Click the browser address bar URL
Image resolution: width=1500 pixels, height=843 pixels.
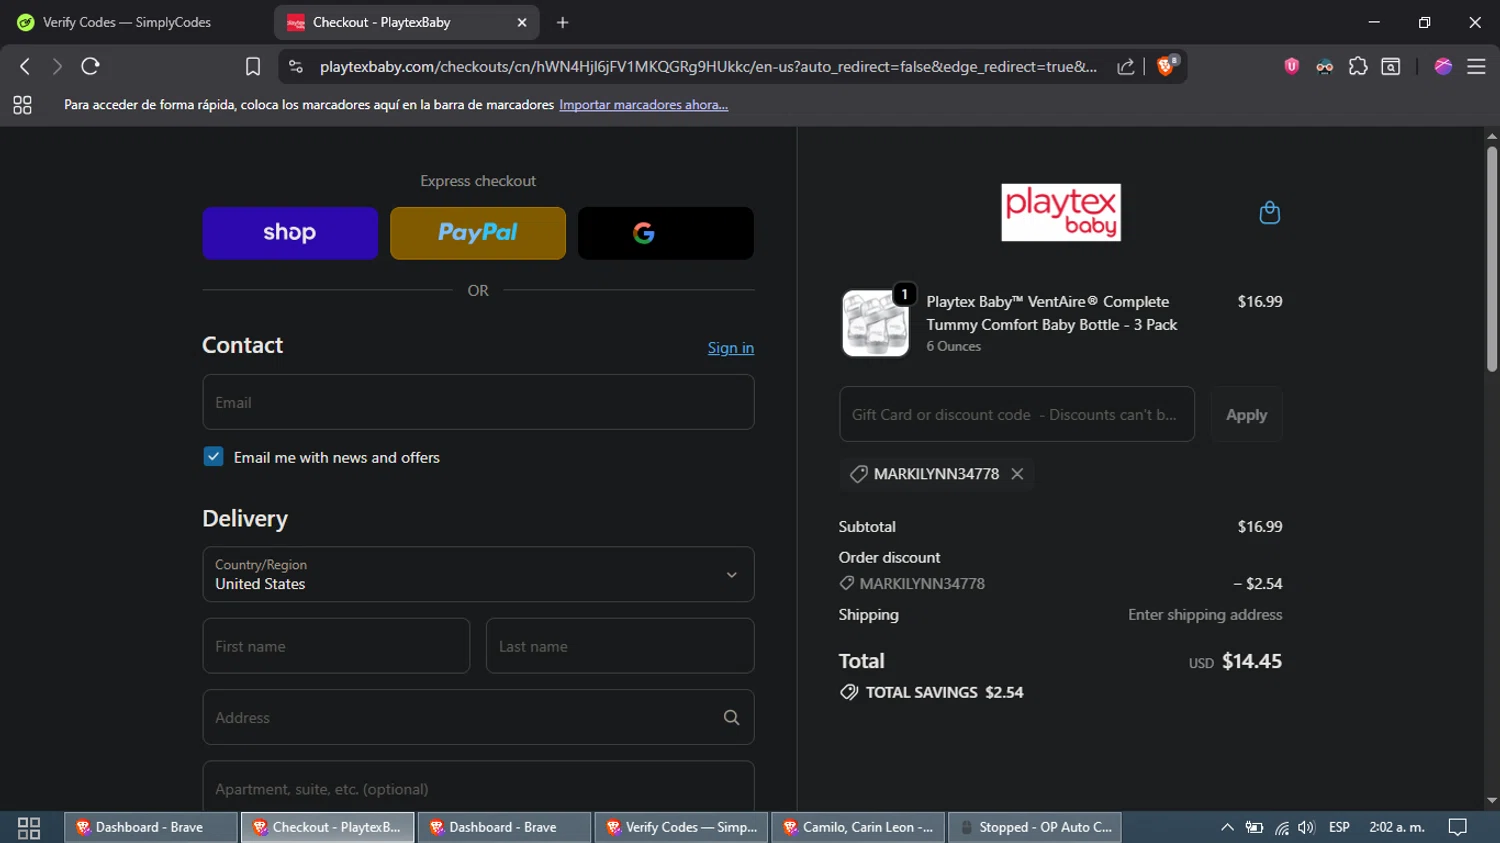click(708, 67)
